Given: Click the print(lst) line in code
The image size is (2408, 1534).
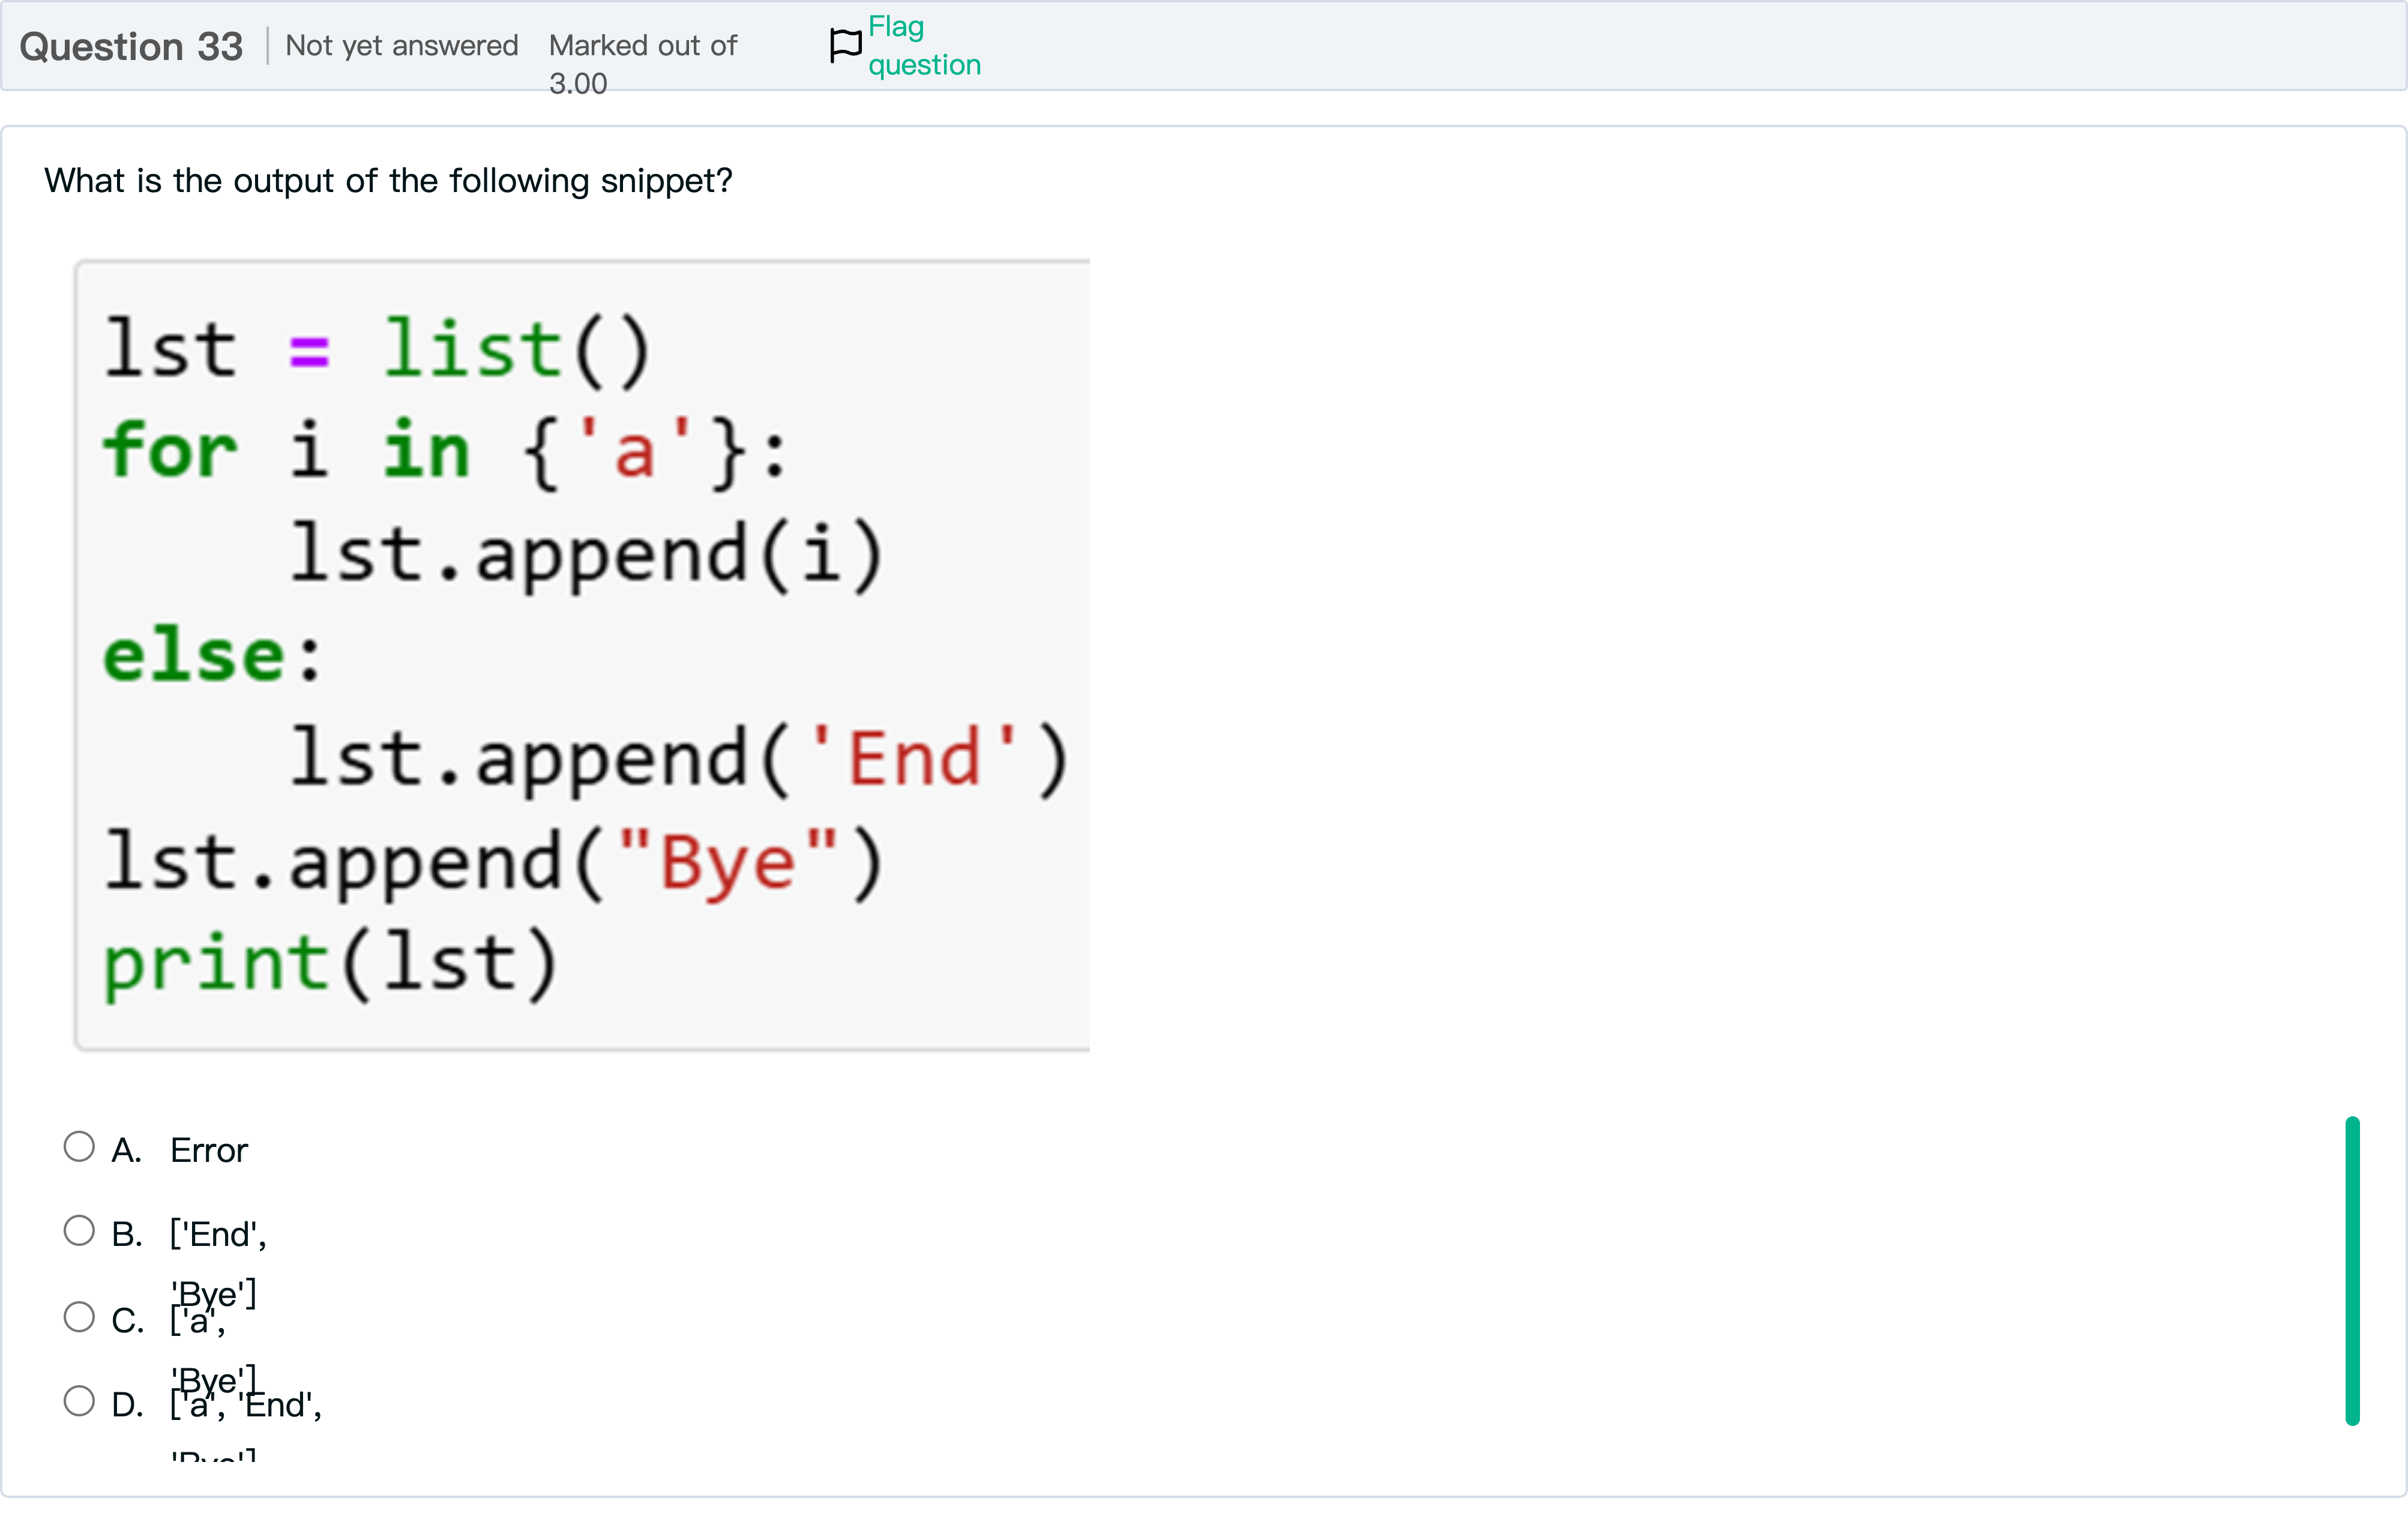Looking at the screenshot, I should pos(330,962).
